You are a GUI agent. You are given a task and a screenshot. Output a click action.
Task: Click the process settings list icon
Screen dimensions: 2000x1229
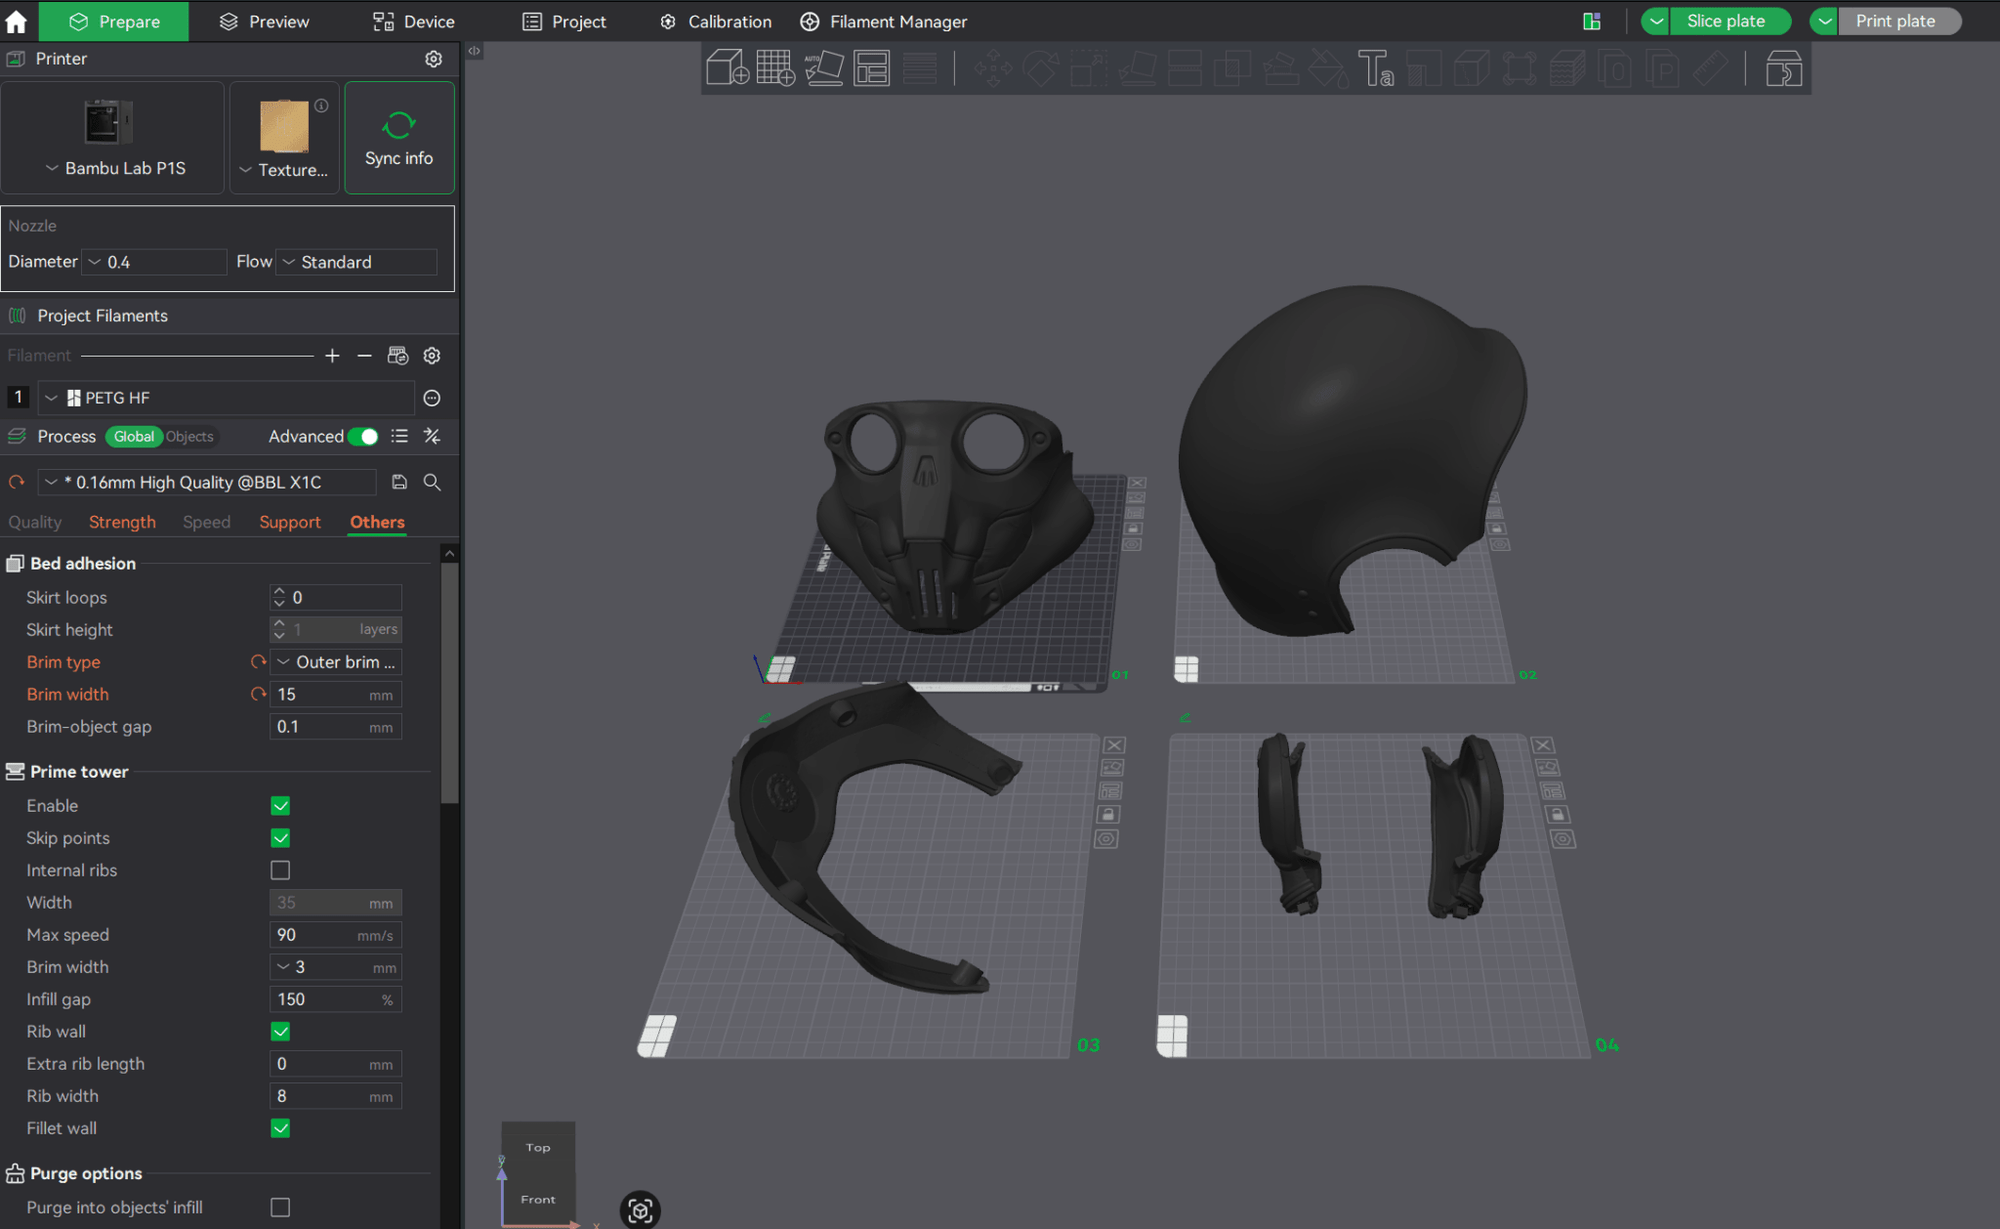(399, 436)
